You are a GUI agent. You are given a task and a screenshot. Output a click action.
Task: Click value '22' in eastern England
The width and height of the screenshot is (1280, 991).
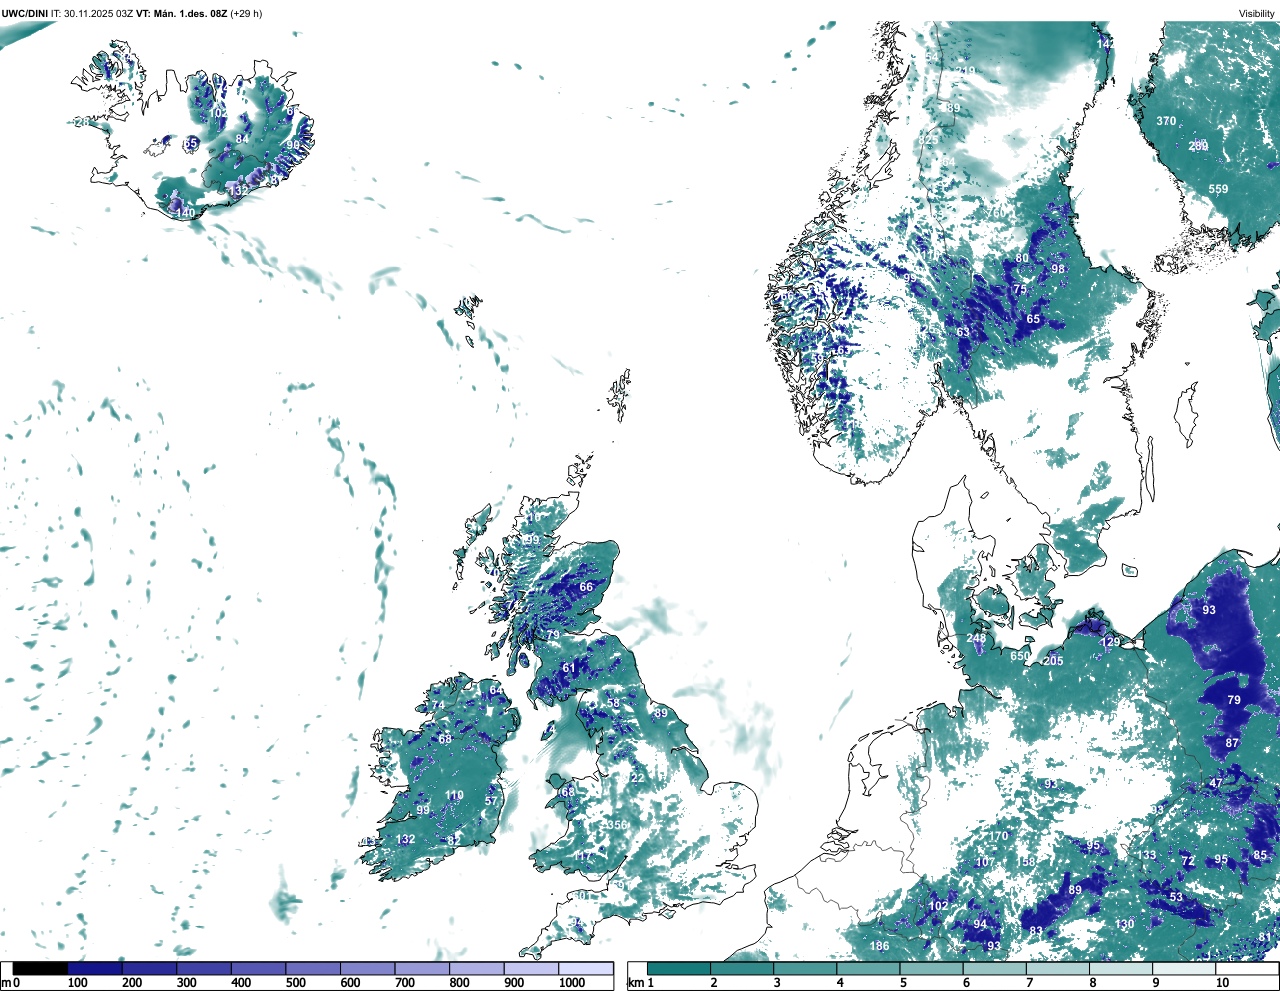[638, 778]
